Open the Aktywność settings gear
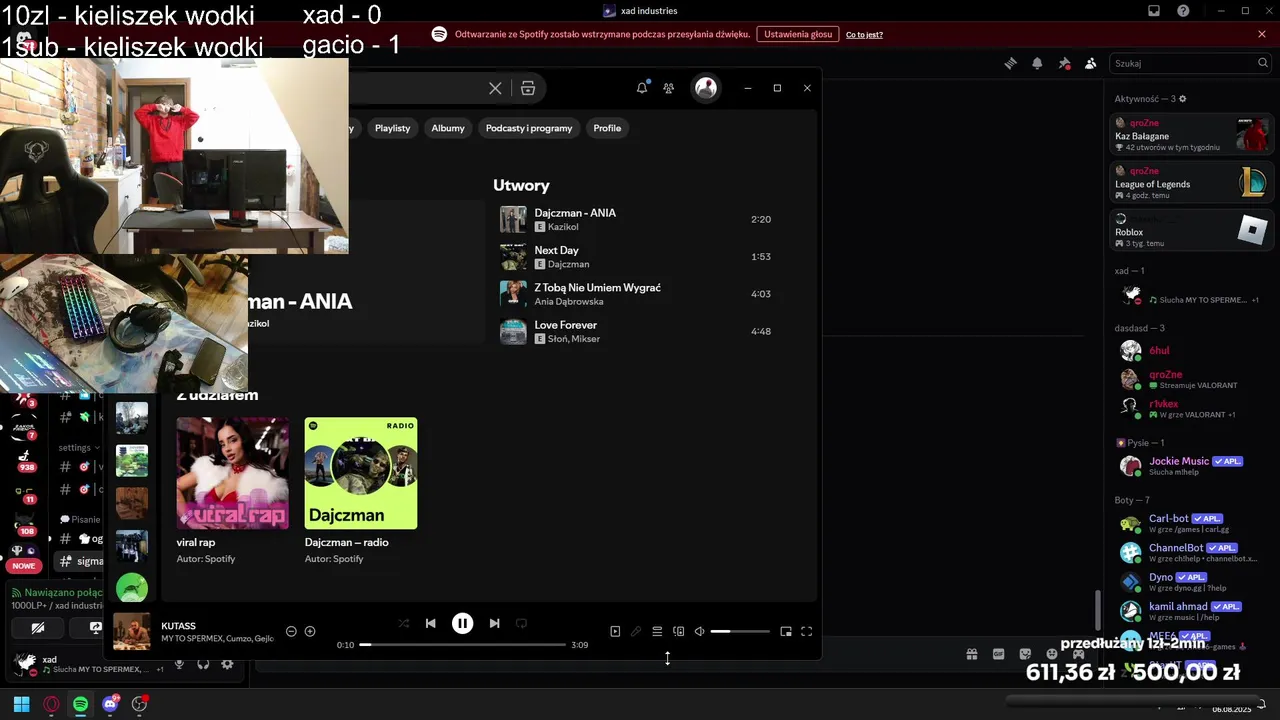Viewport: 1280px width, 720px height. coord(1183,99)
